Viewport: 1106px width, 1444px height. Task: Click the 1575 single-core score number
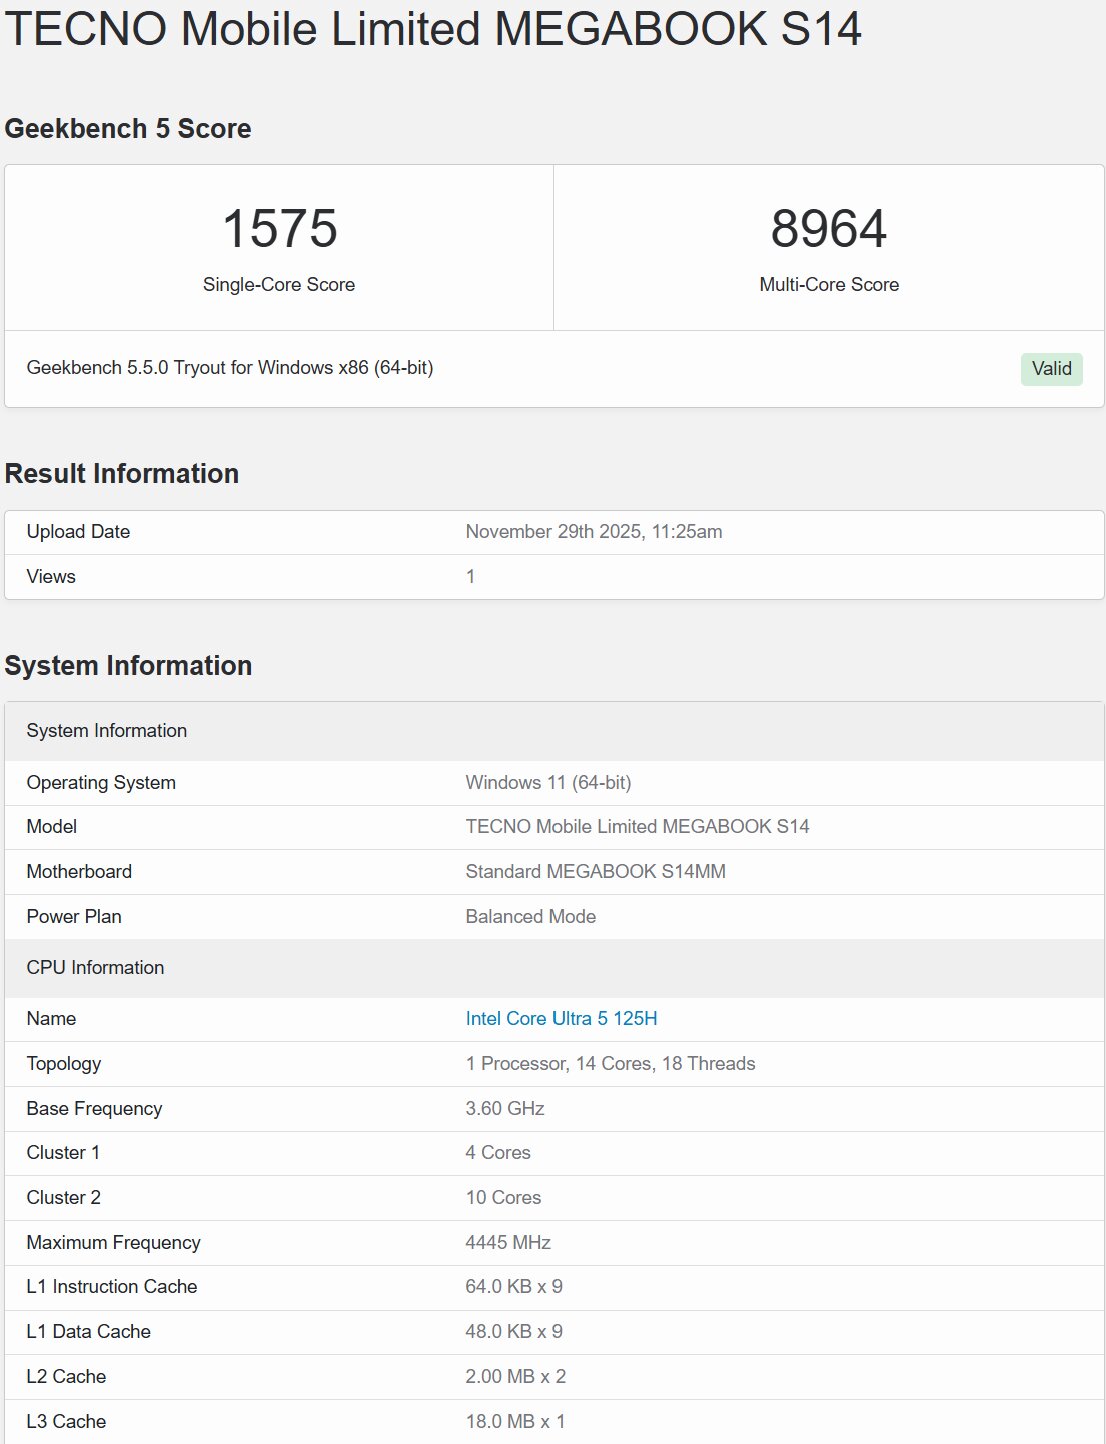tap(279, 229)
